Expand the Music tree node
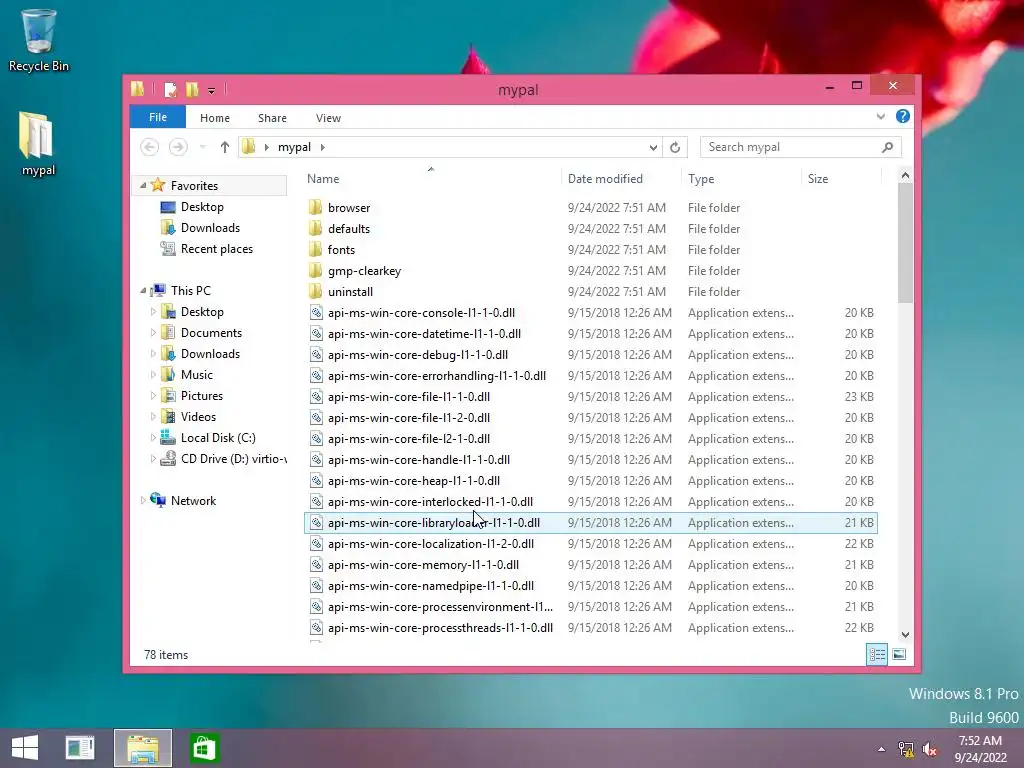1024x768 pixels. (x=153, y=375)
